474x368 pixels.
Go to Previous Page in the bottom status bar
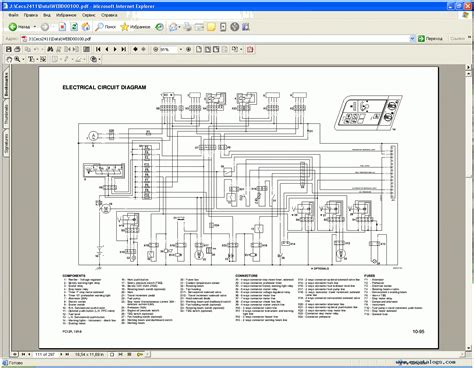(29, 354)
